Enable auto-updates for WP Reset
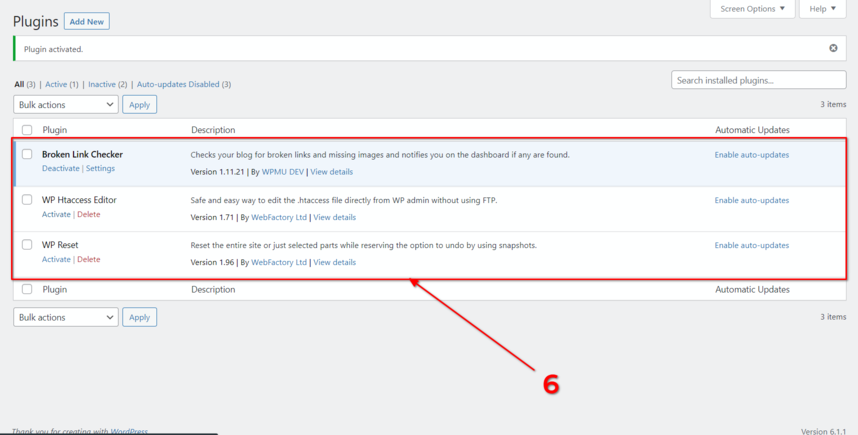This screenshot has width=858, height=435. [x=752, y=245]
